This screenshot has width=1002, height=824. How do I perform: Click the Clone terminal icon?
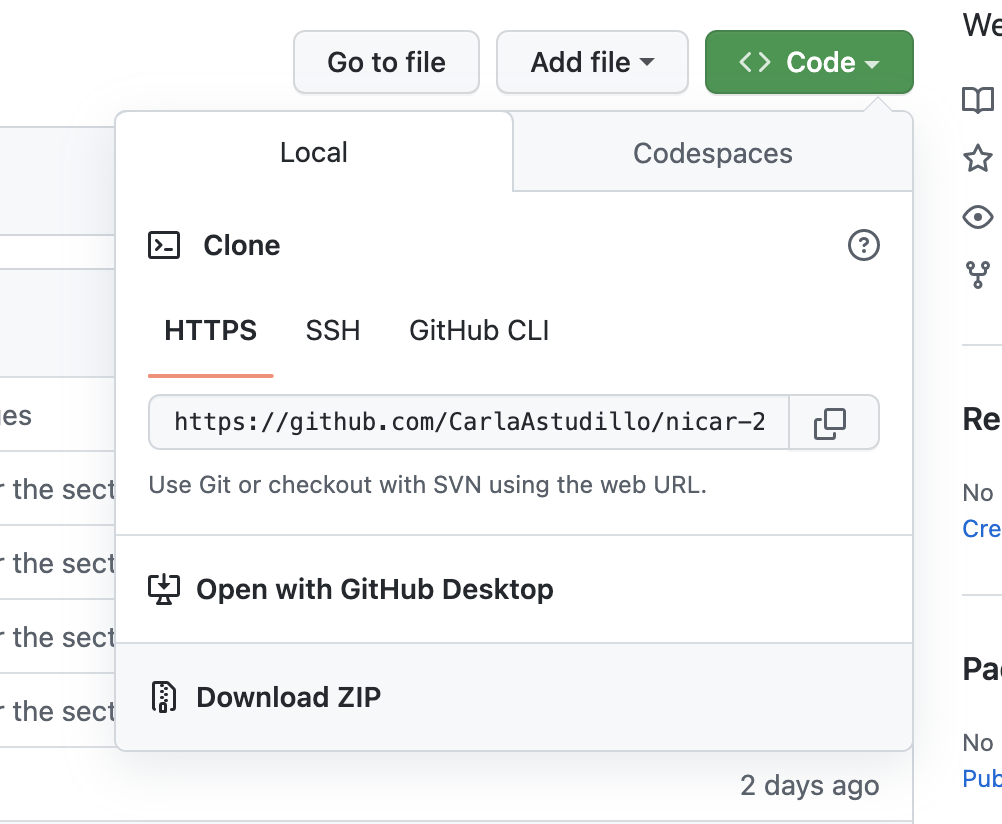click(164, 245)
